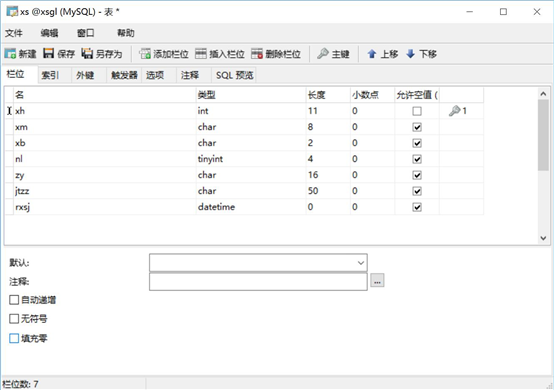Screen dimensions: 554x390
Task: Click into the 注释 comment input field
Action: (258, 282)
